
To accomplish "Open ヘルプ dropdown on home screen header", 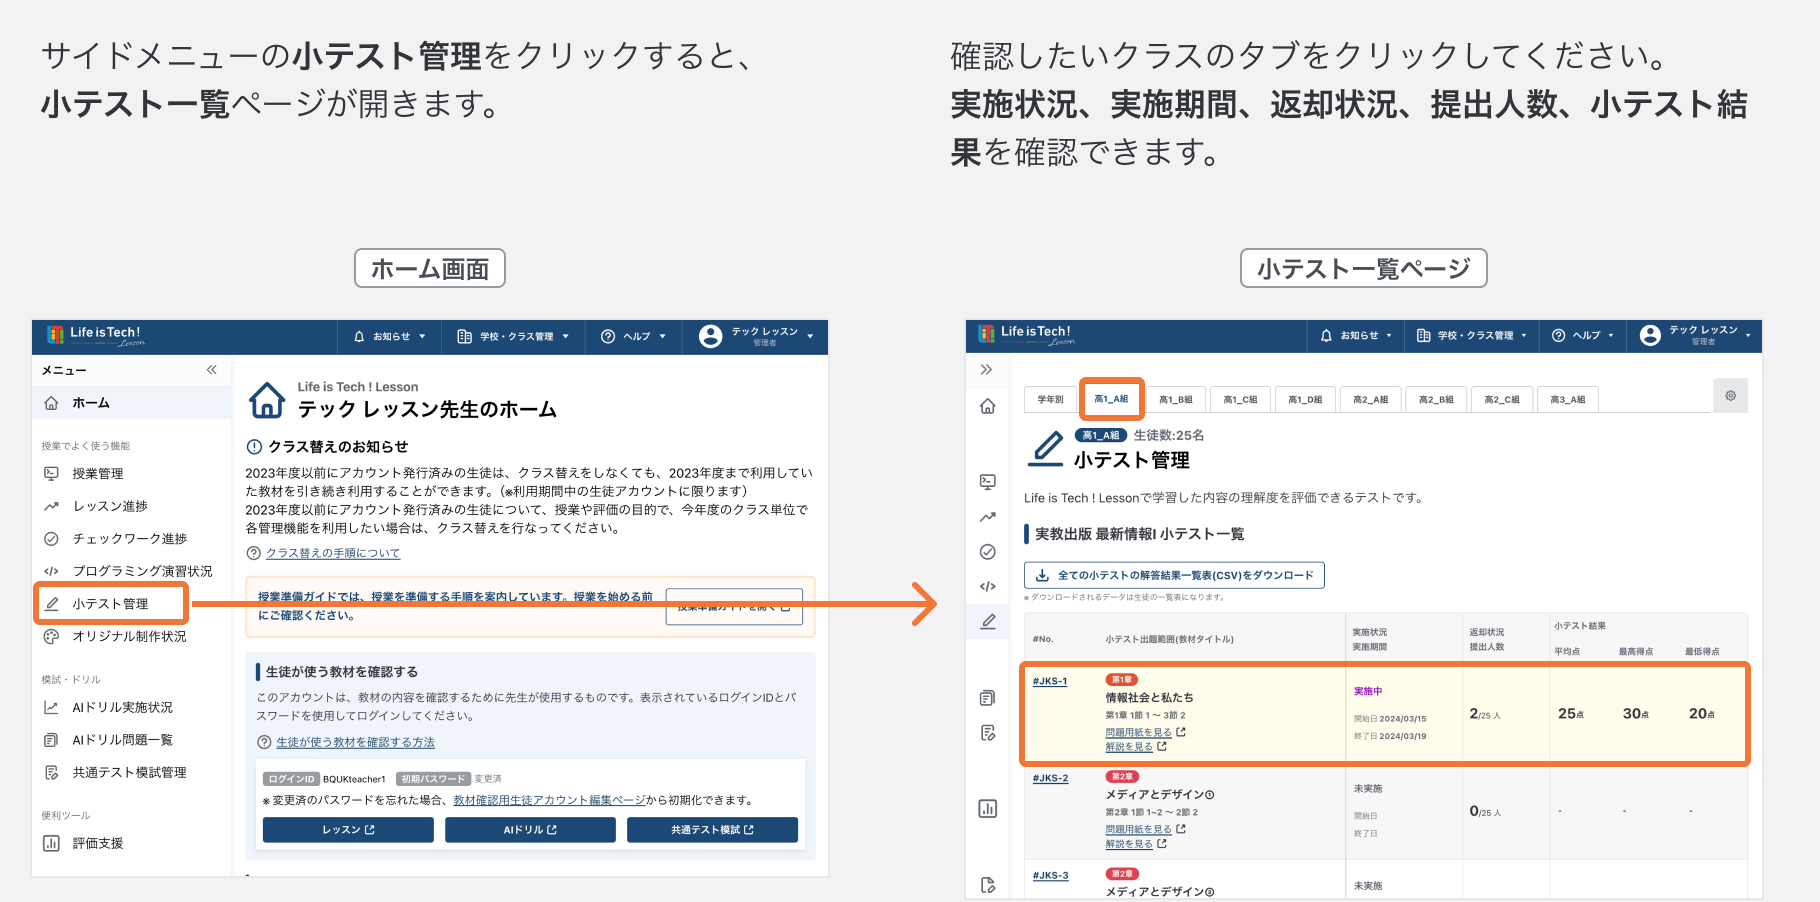I will tap(633, 337).
